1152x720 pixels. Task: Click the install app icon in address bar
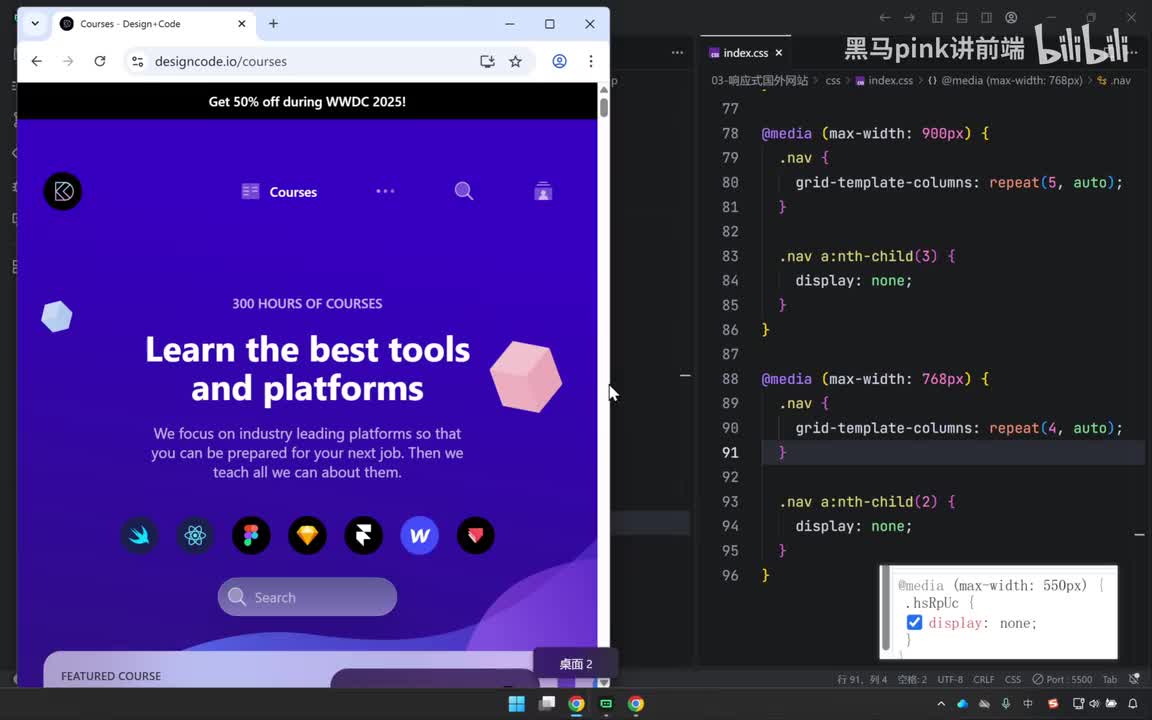[x=487, y=61]
